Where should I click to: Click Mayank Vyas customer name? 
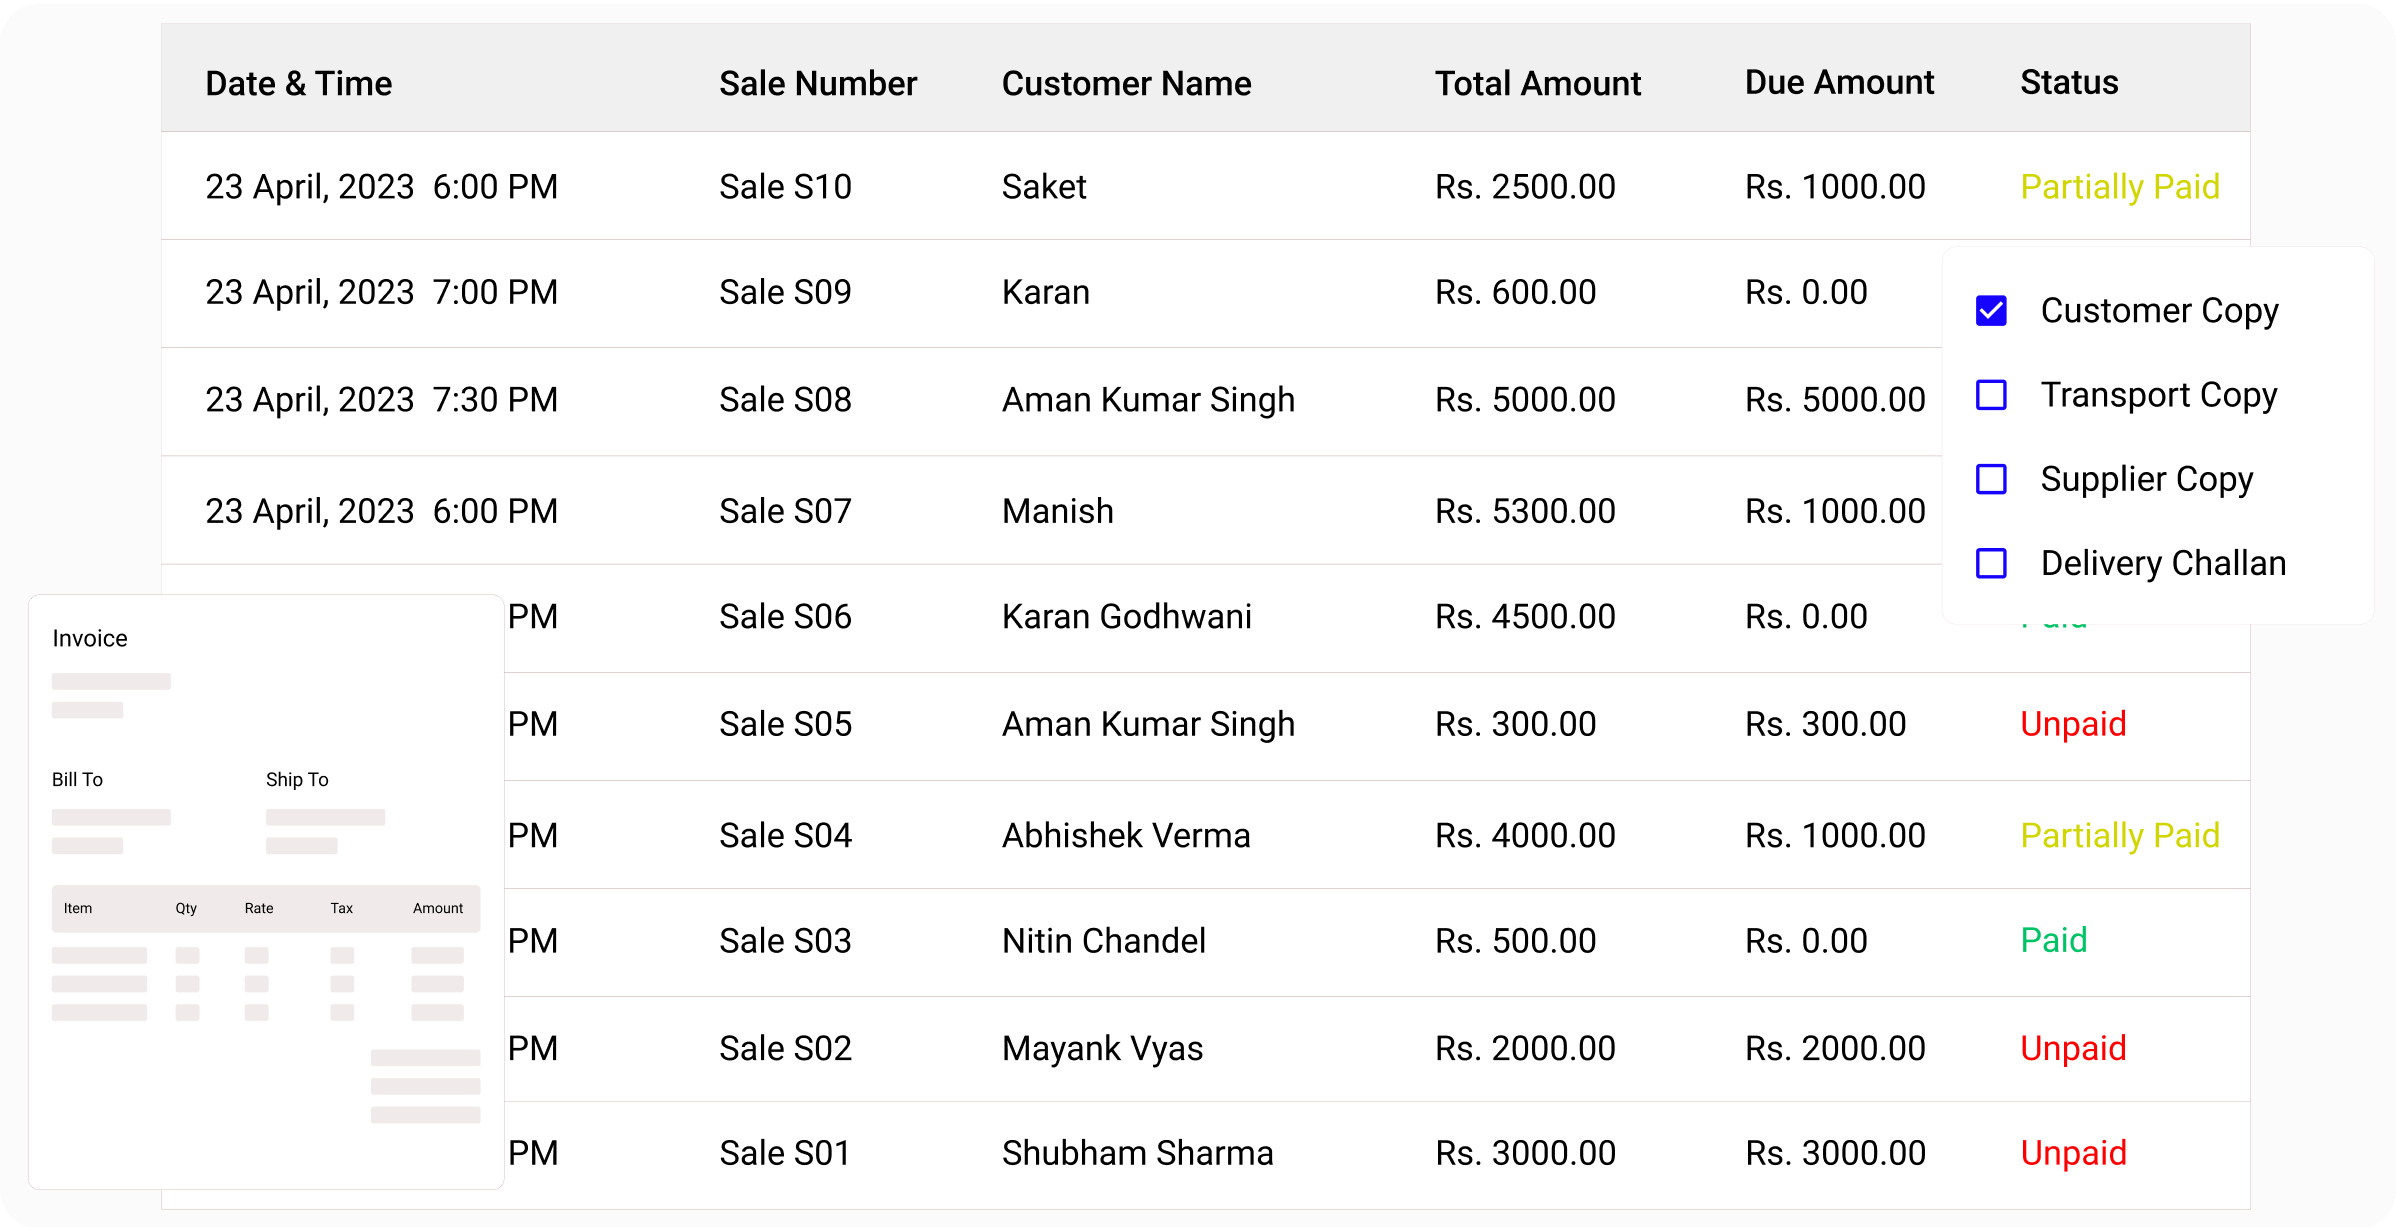(1101, 1048)
